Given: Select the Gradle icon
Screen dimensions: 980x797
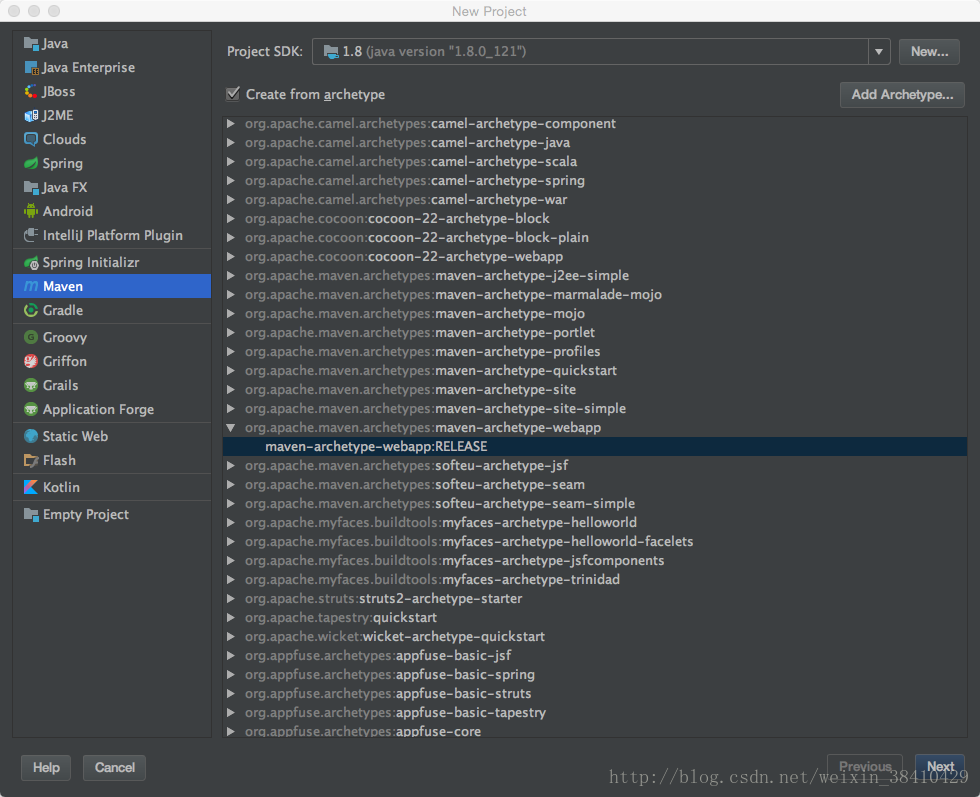Looking at the screenshot, I should coord(31,310).
